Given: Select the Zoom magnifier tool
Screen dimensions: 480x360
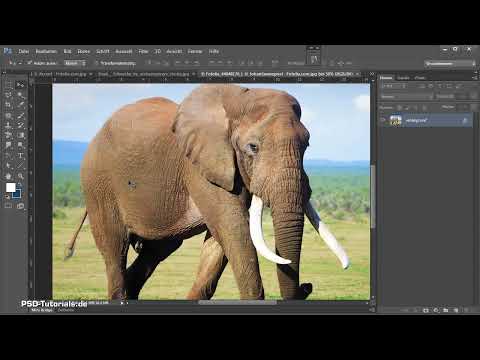Looking at the screenshot, I should point(20,176).
